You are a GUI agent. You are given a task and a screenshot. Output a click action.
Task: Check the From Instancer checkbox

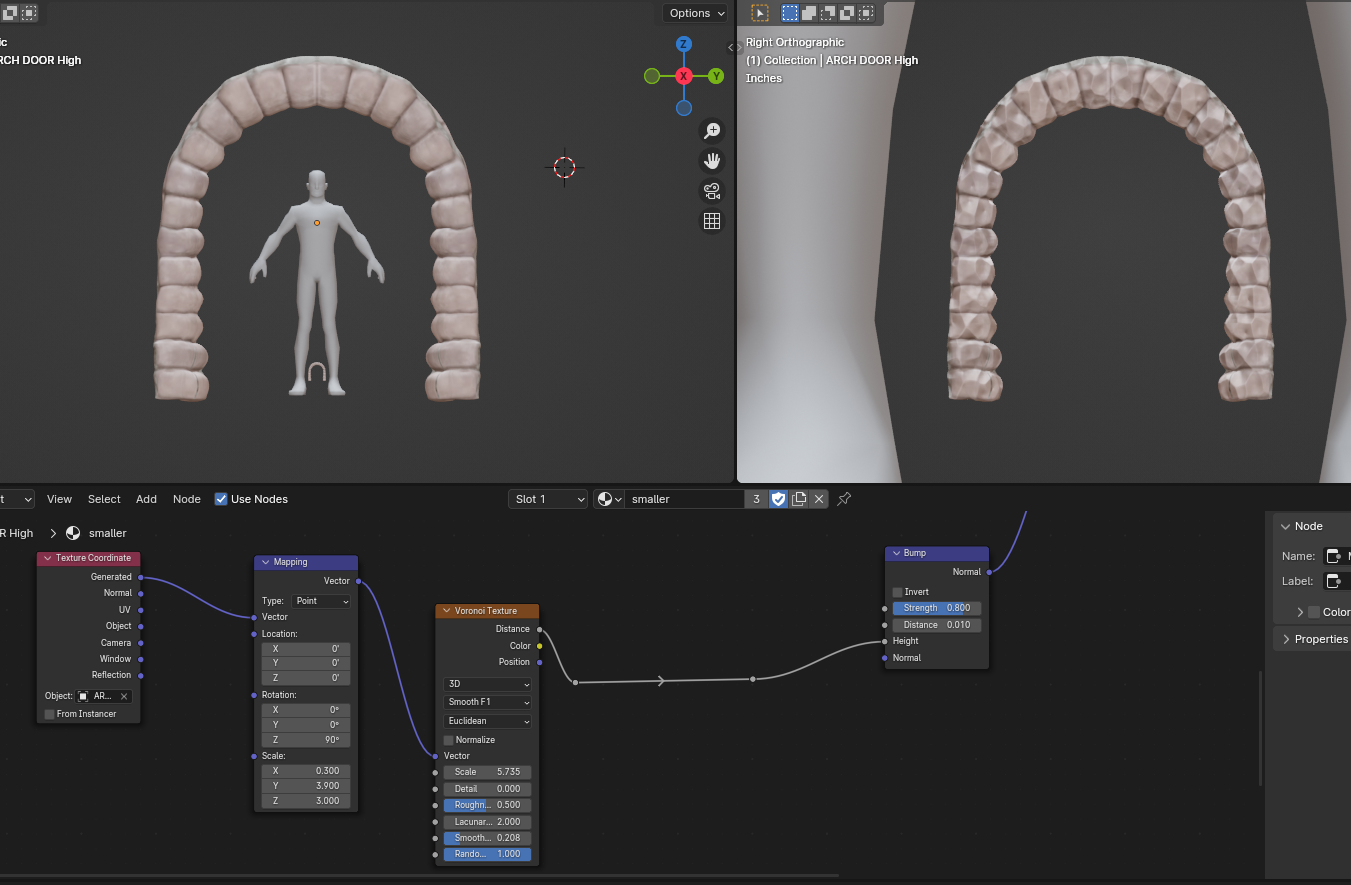50,714
